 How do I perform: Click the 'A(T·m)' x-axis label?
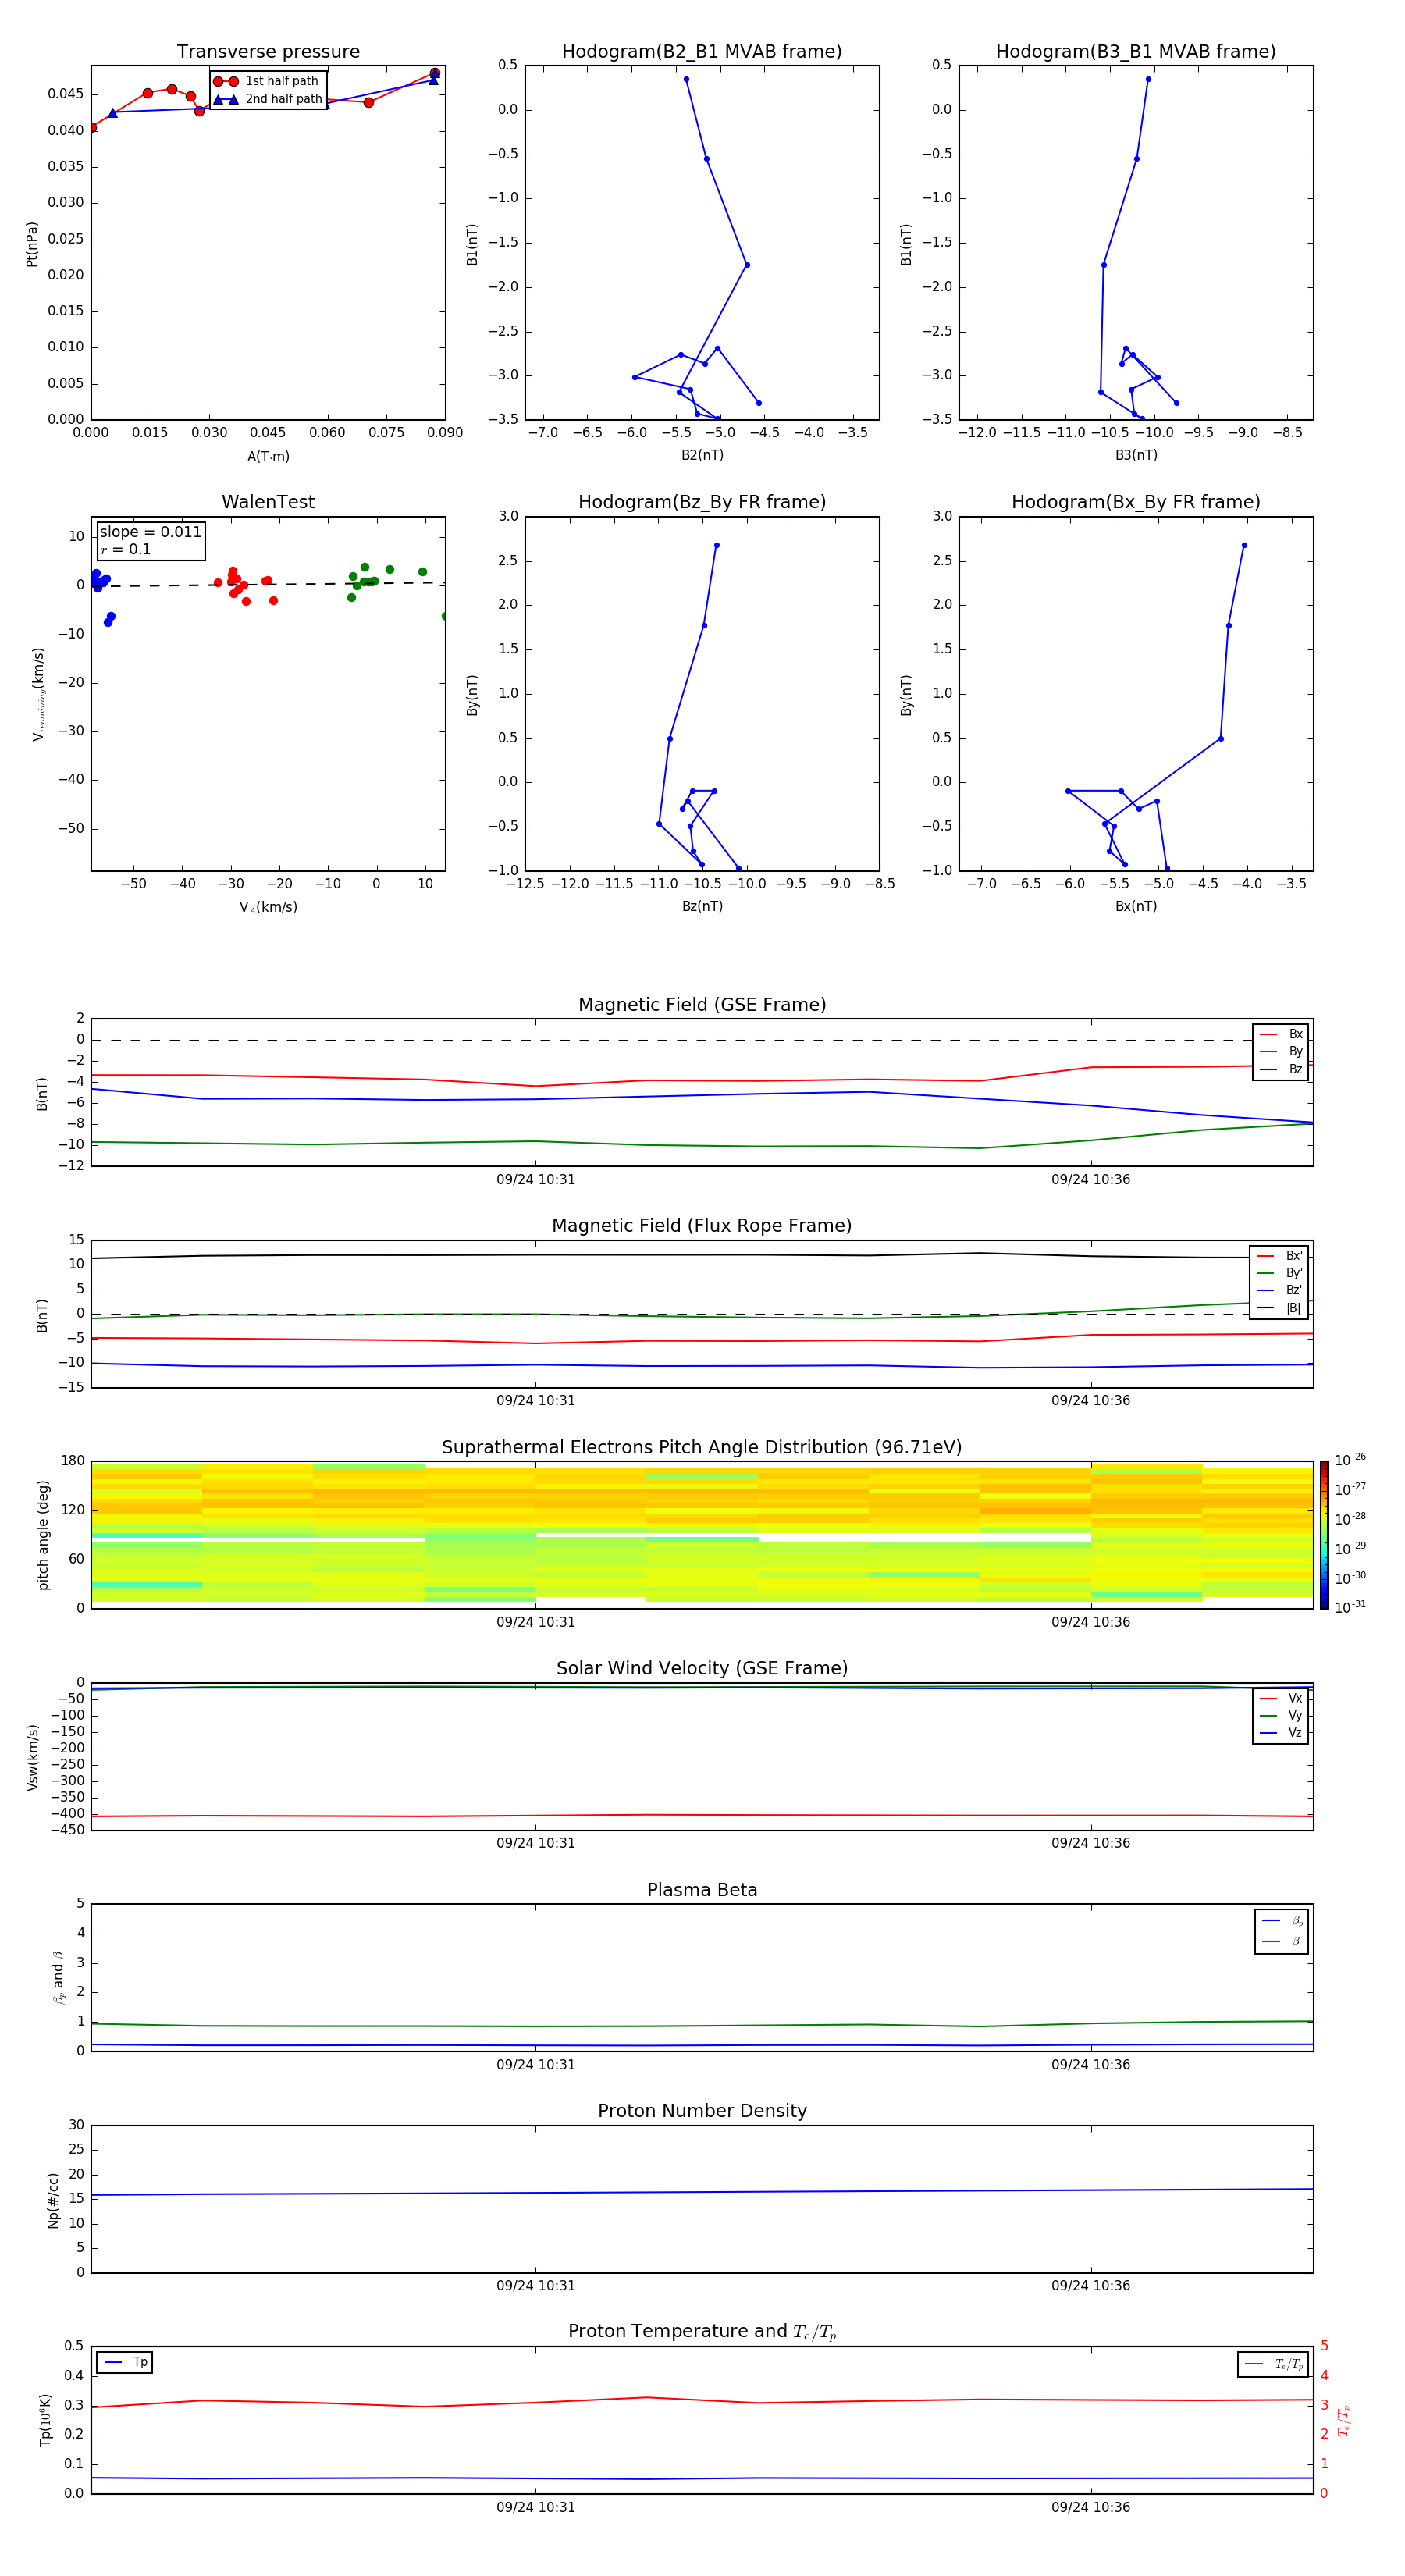(268, 457)
